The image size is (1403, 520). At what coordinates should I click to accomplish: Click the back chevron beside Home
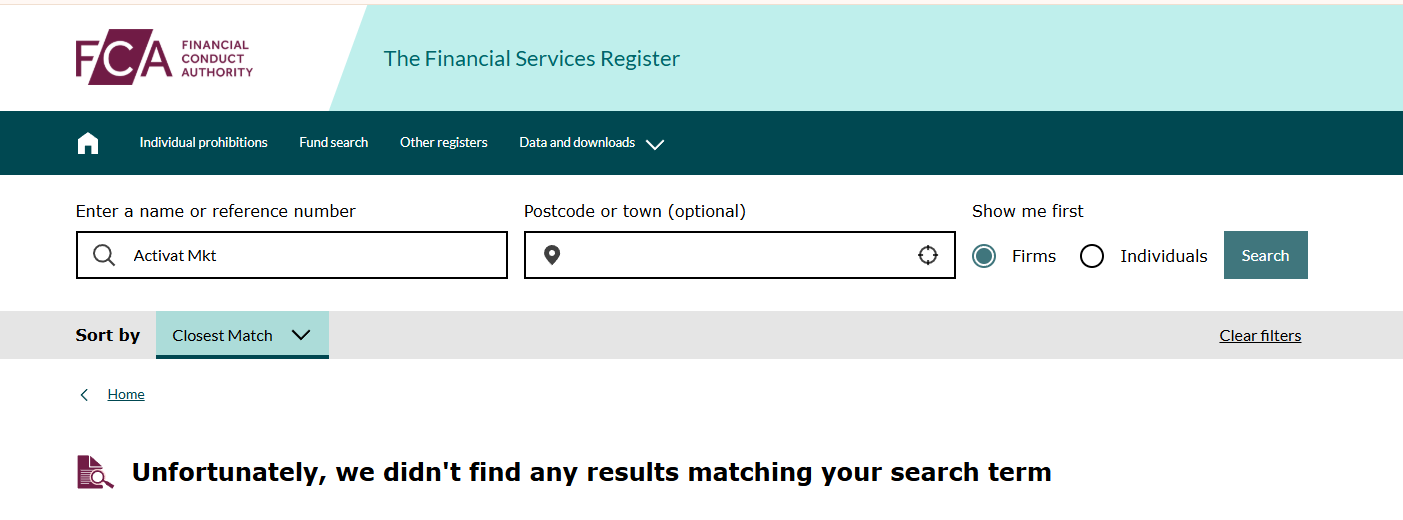pyautogui.click(x=84, y=395)
